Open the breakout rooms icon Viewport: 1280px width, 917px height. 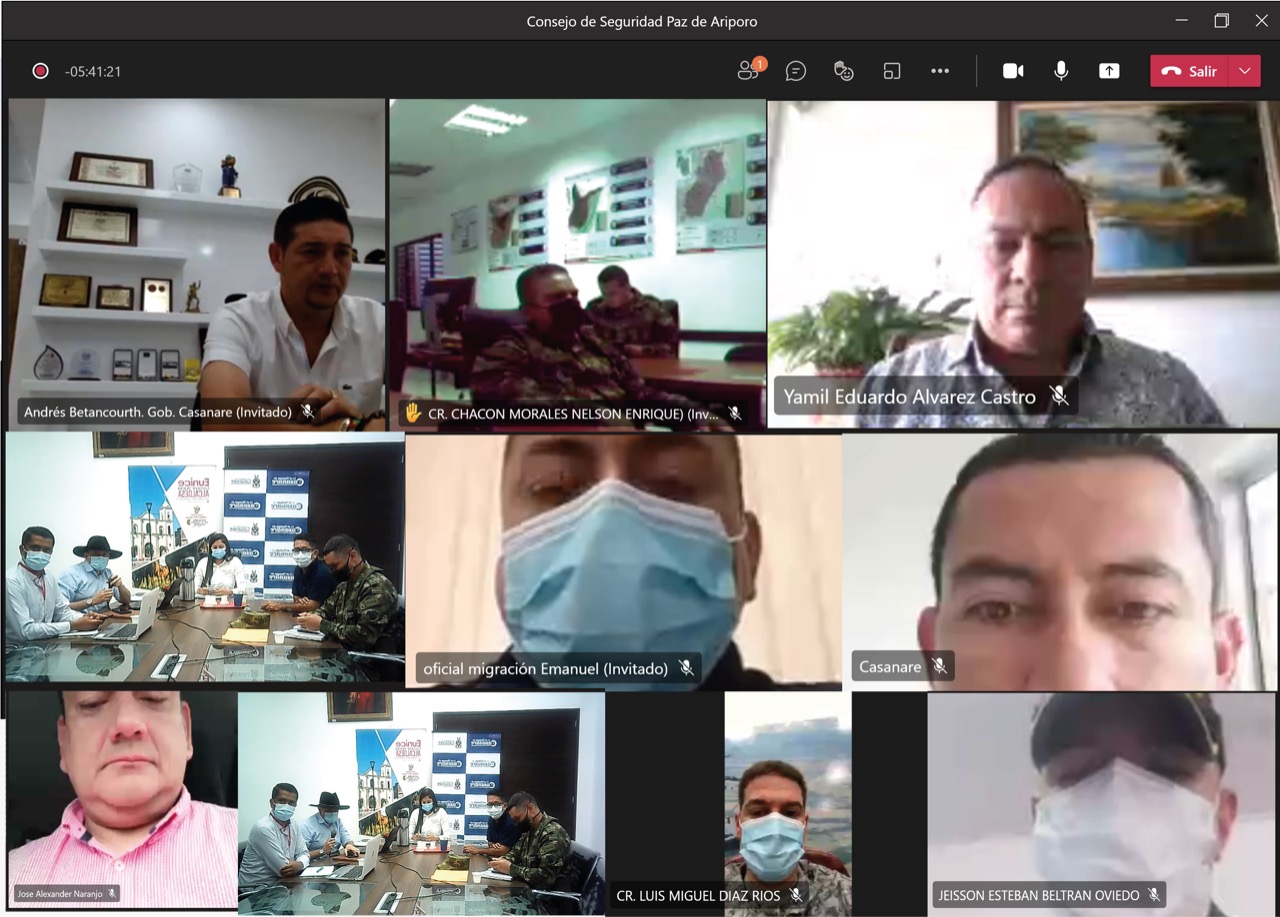[892, 71]
